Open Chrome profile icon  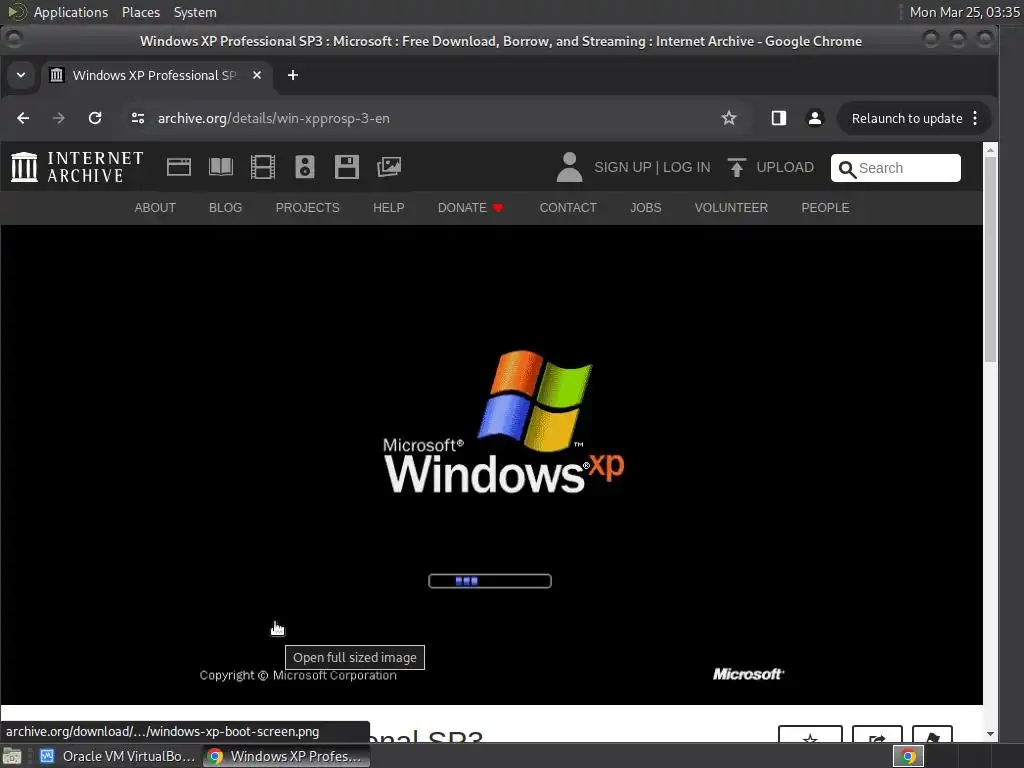815,118
